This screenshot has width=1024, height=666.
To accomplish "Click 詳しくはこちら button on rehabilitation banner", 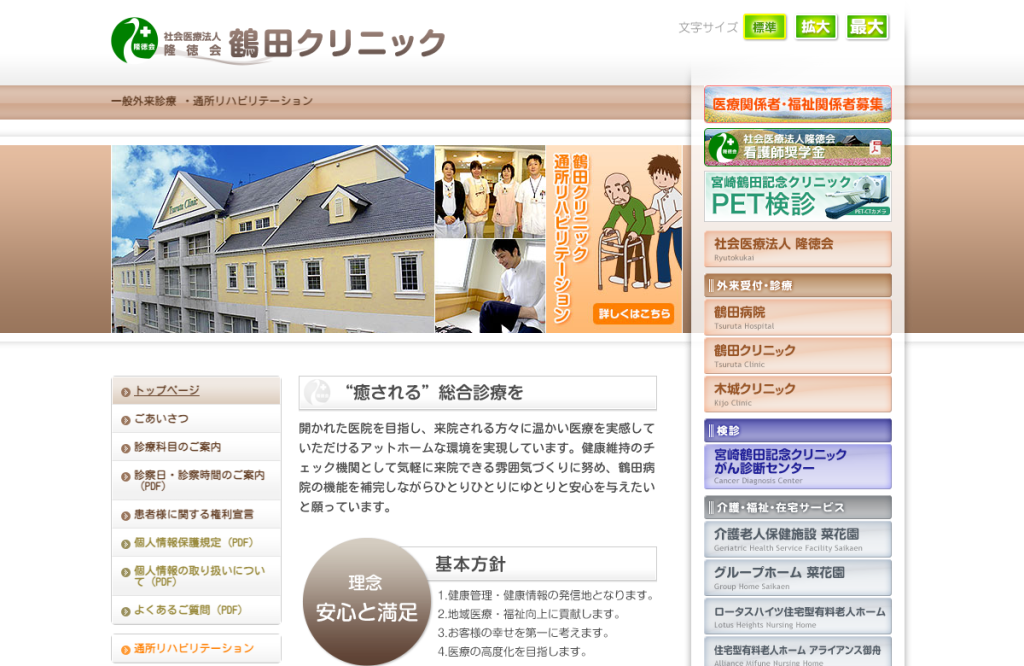I will (633, 313).
